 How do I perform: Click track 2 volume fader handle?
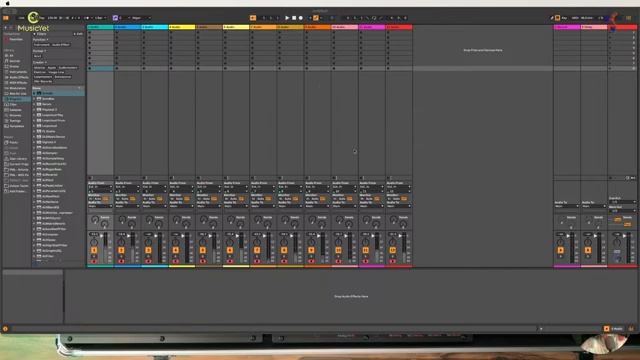point(129,236)
